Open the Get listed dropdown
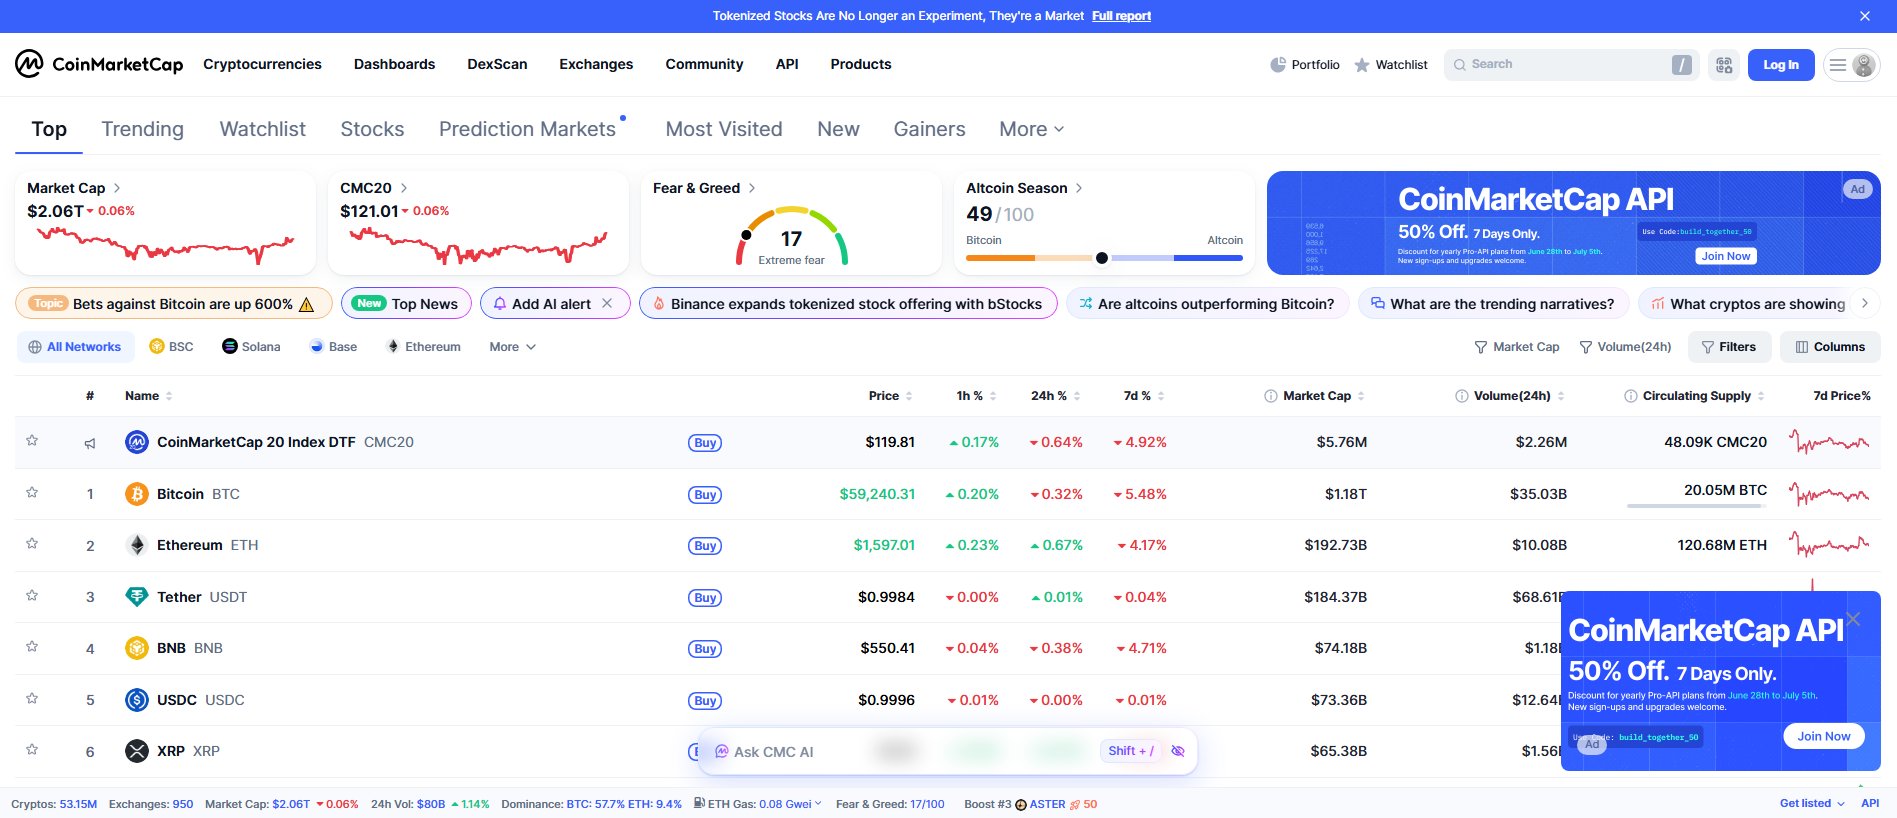This screenshot has height=818, width=1897. [x=1812, y=804]
